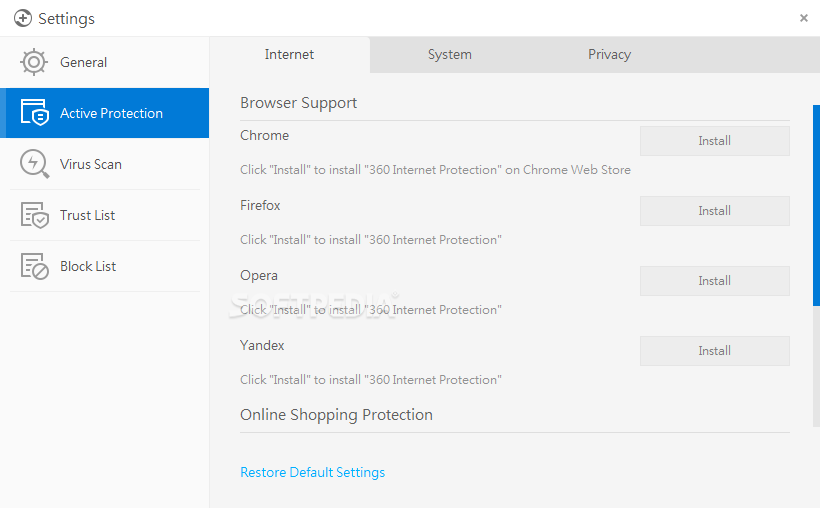Close the Settings window

tap(804, 18)
